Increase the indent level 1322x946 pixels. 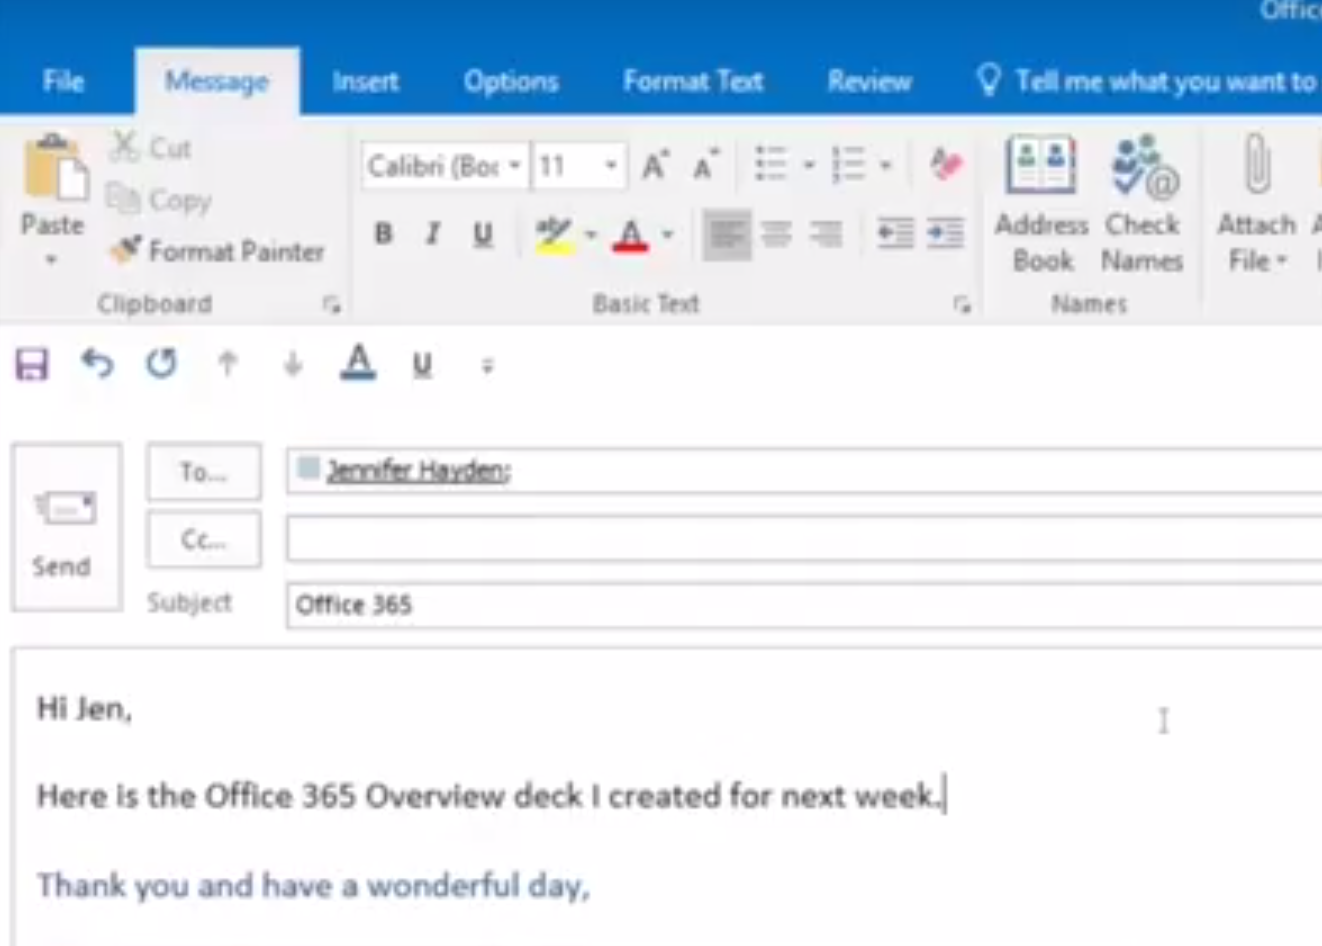[x=945, y=234]
